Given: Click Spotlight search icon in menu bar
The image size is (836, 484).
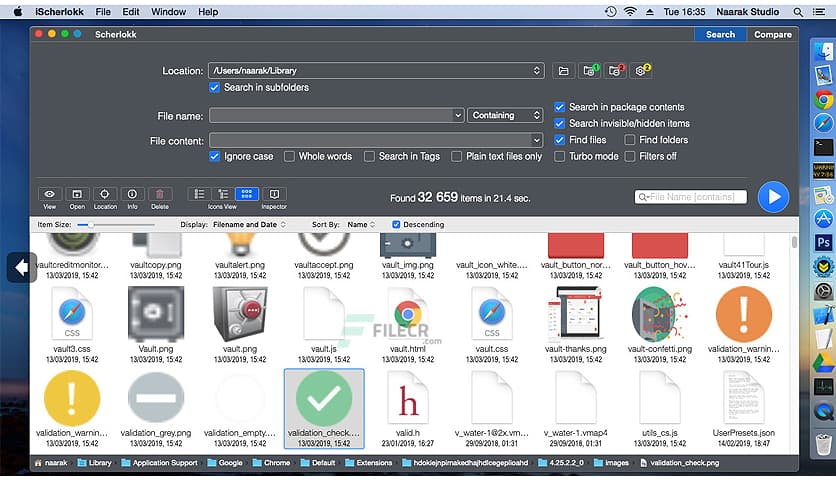Looking at the screenshot, I should pyautogui.click(x=798, y=12).
